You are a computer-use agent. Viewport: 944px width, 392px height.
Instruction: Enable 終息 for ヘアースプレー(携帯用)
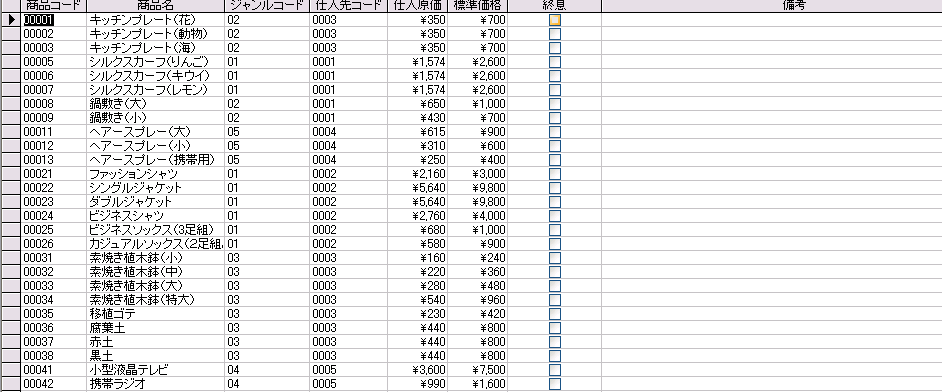(554, 160)
